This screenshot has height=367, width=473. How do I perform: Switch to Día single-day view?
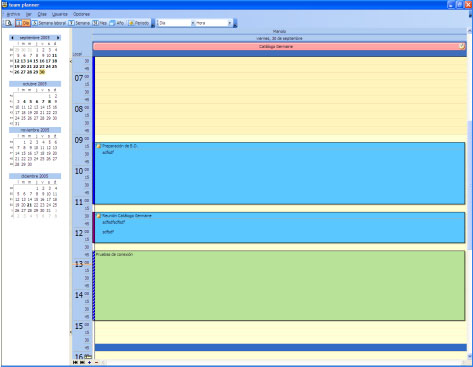tap(23, 23)
